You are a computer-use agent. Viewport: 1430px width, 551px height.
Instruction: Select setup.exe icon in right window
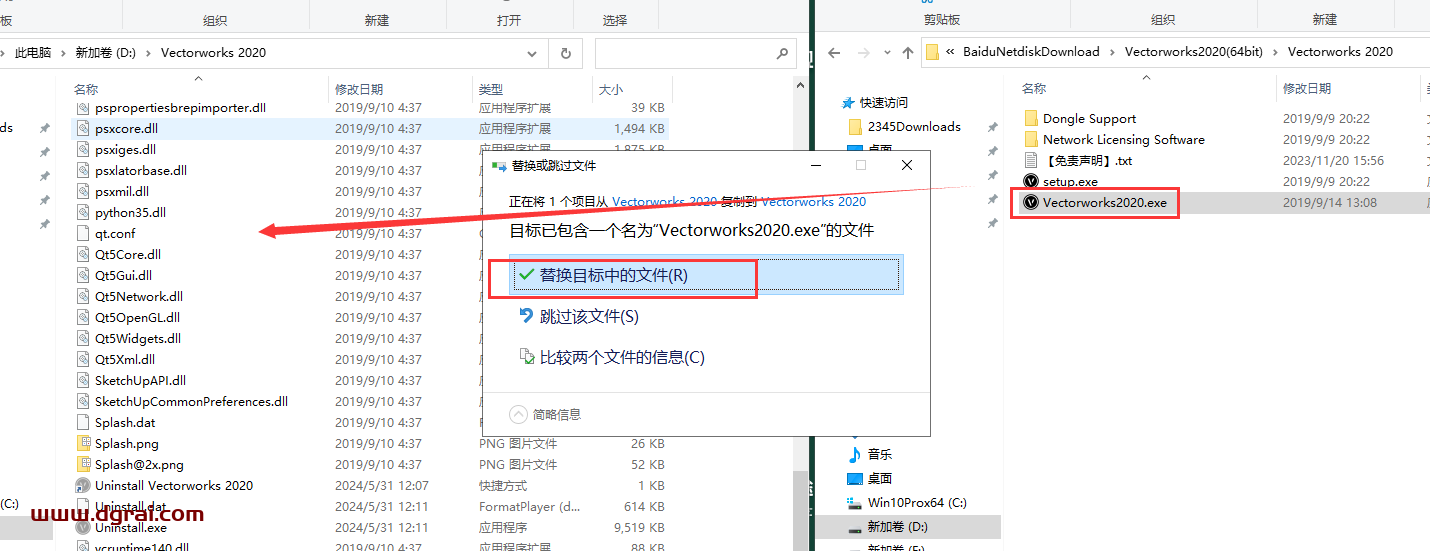pos(1031,181)
